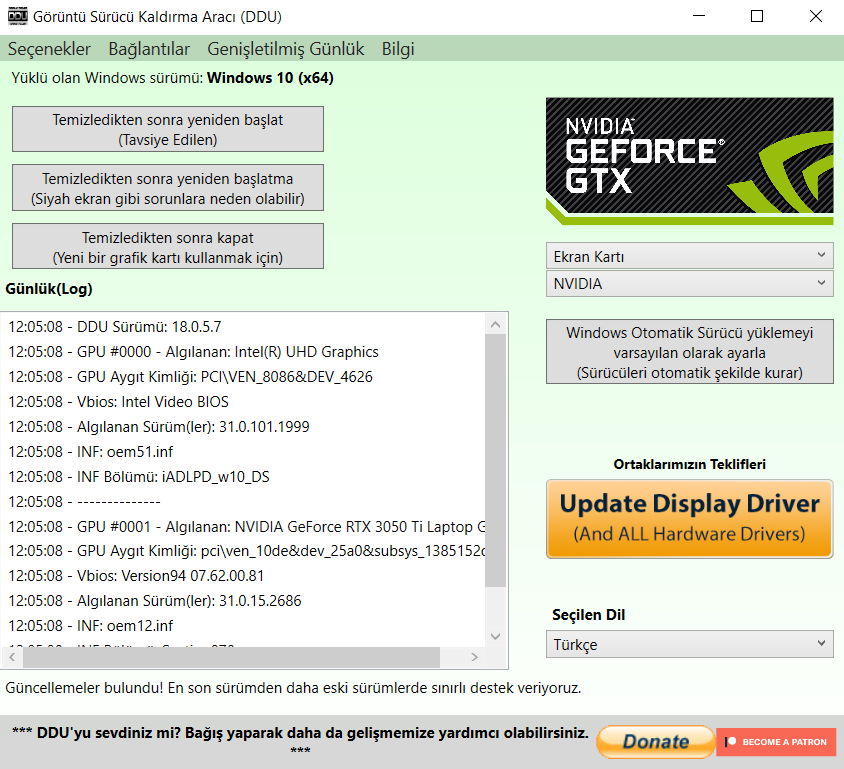The width and height of the screenshot is (844, 769).
Task: Click the Seçilen Dil label
Action: [x=588, y=615]
